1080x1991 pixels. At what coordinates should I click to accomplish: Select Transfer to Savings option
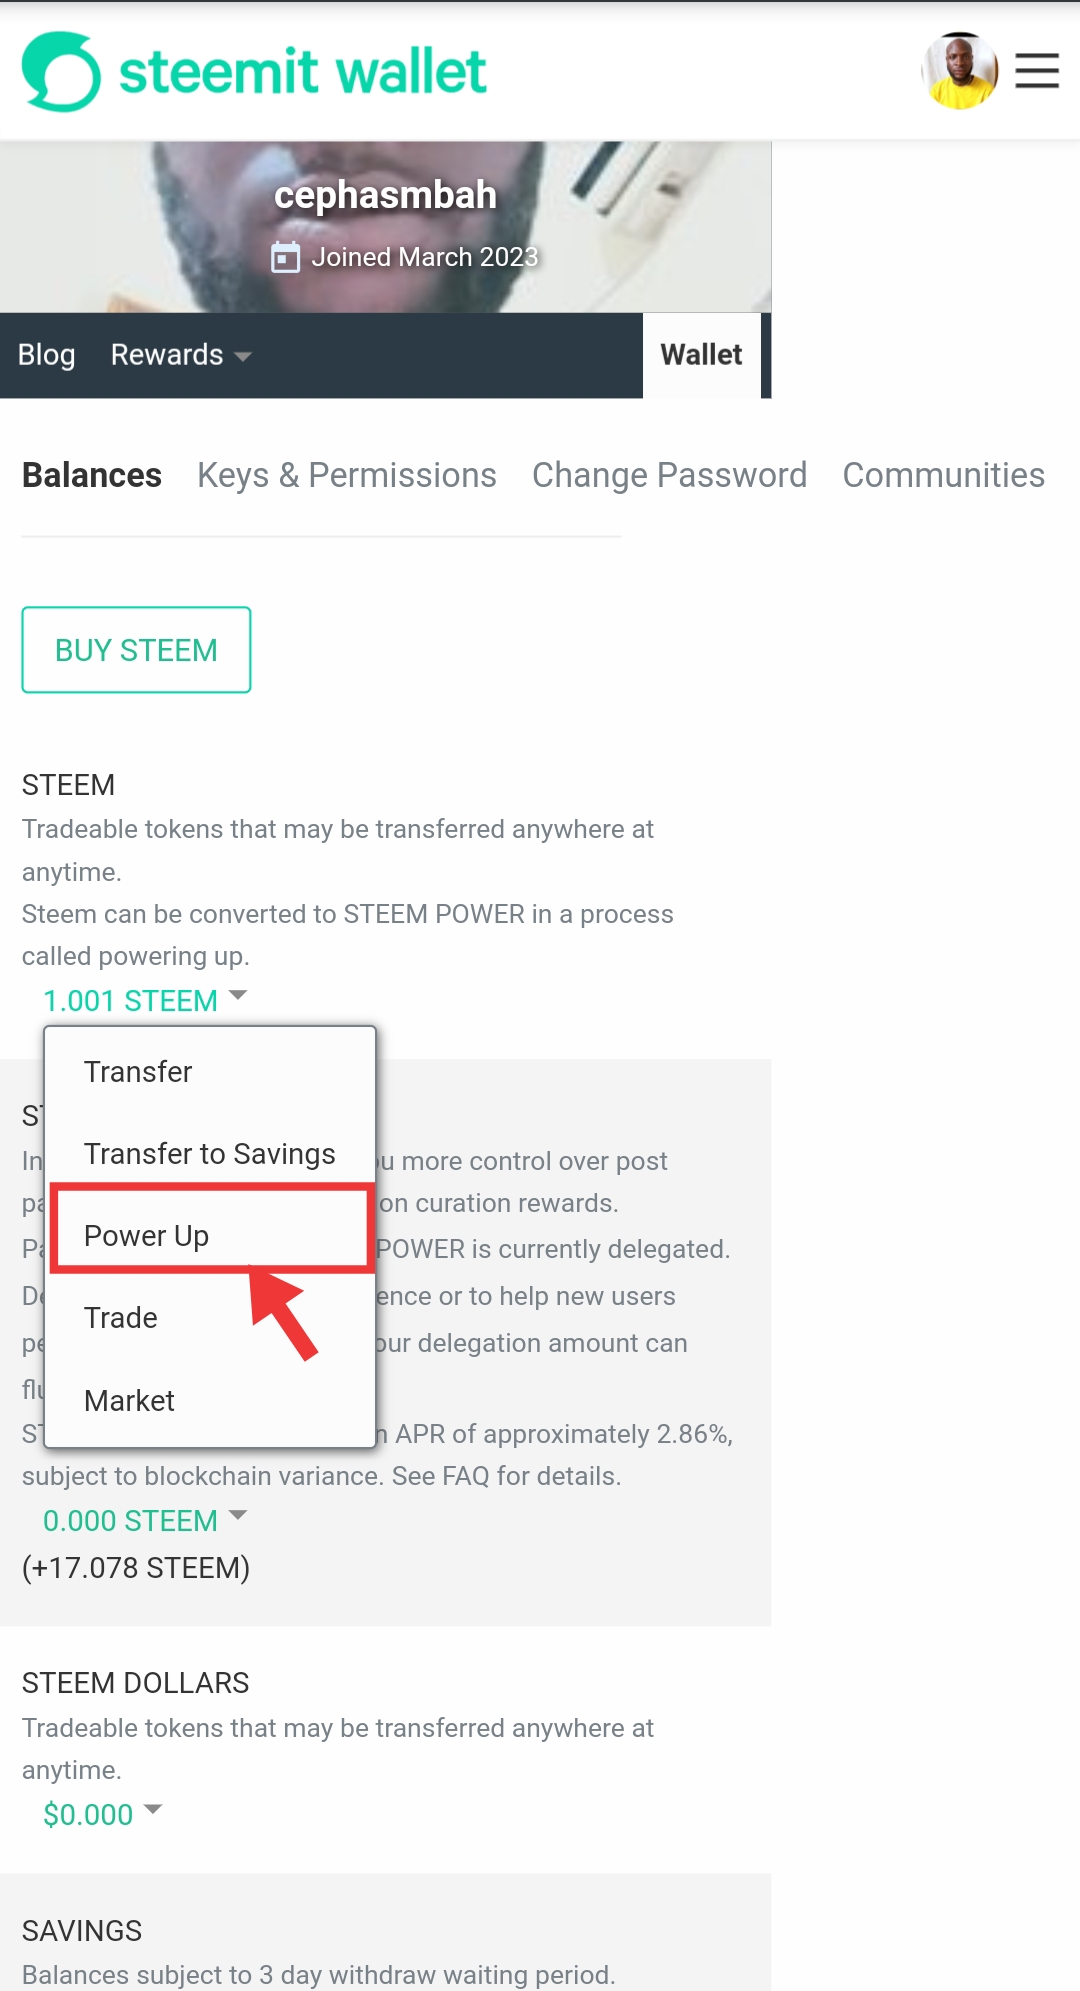click(x=209, y=1154)
